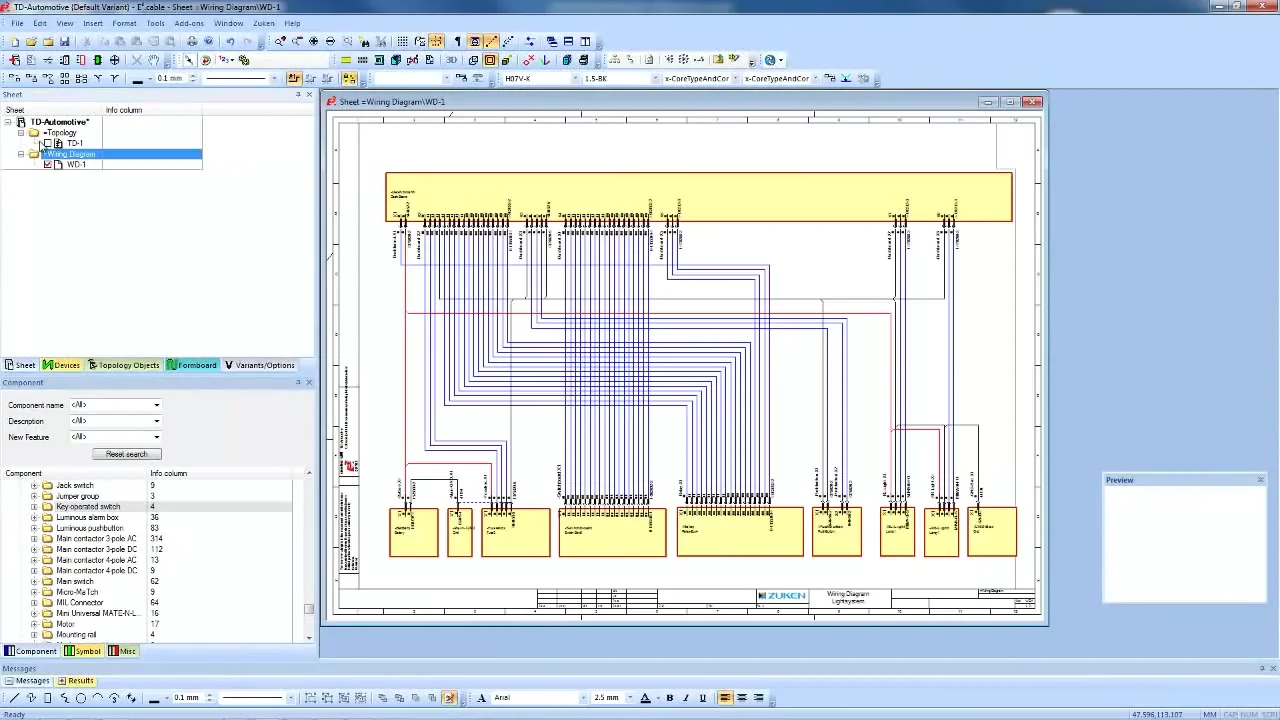Select the Topology Objects tab
The image size is (1280, 720).
(124, 365)
